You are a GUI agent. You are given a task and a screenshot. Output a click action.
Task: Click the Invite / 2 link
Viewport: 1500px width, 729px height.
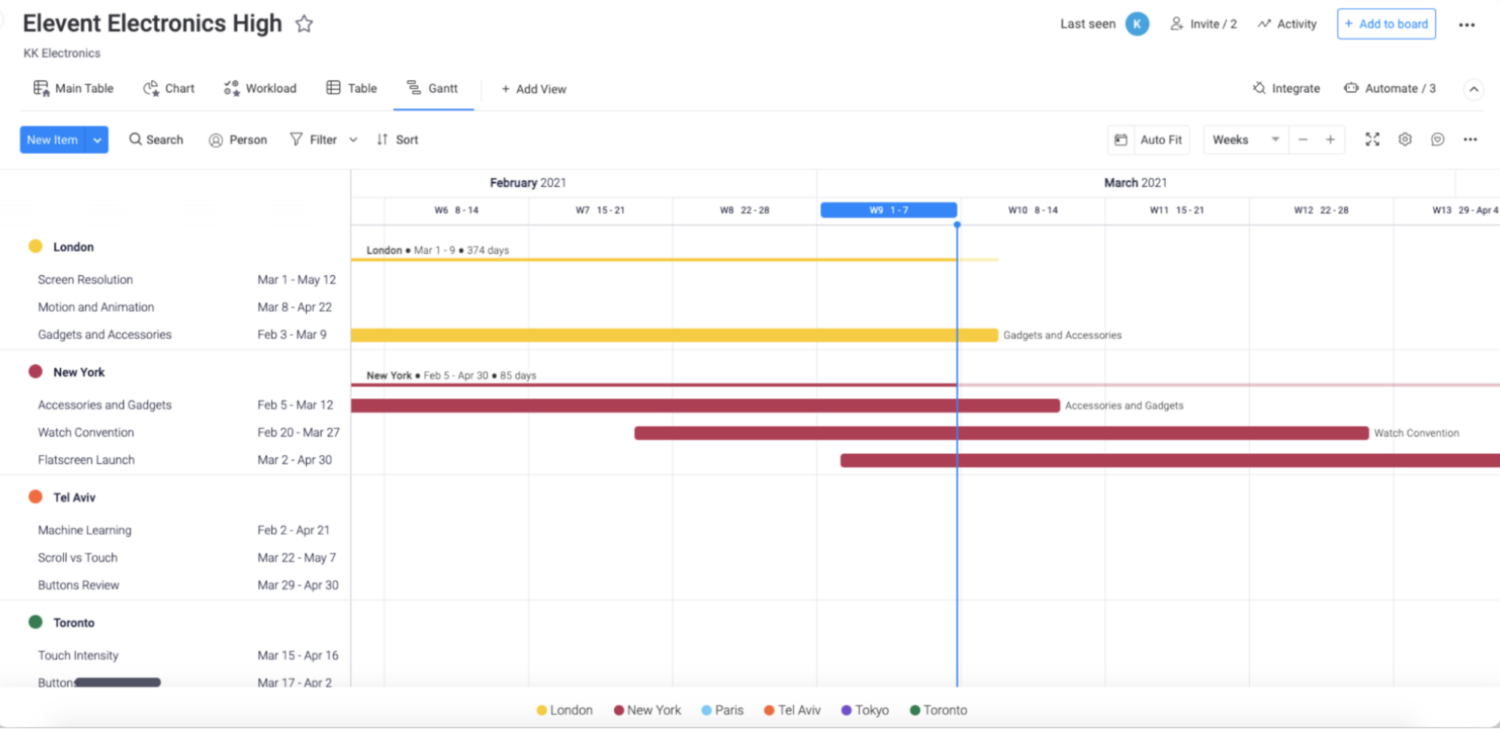pyautogui.click(x=1203, y=23)
